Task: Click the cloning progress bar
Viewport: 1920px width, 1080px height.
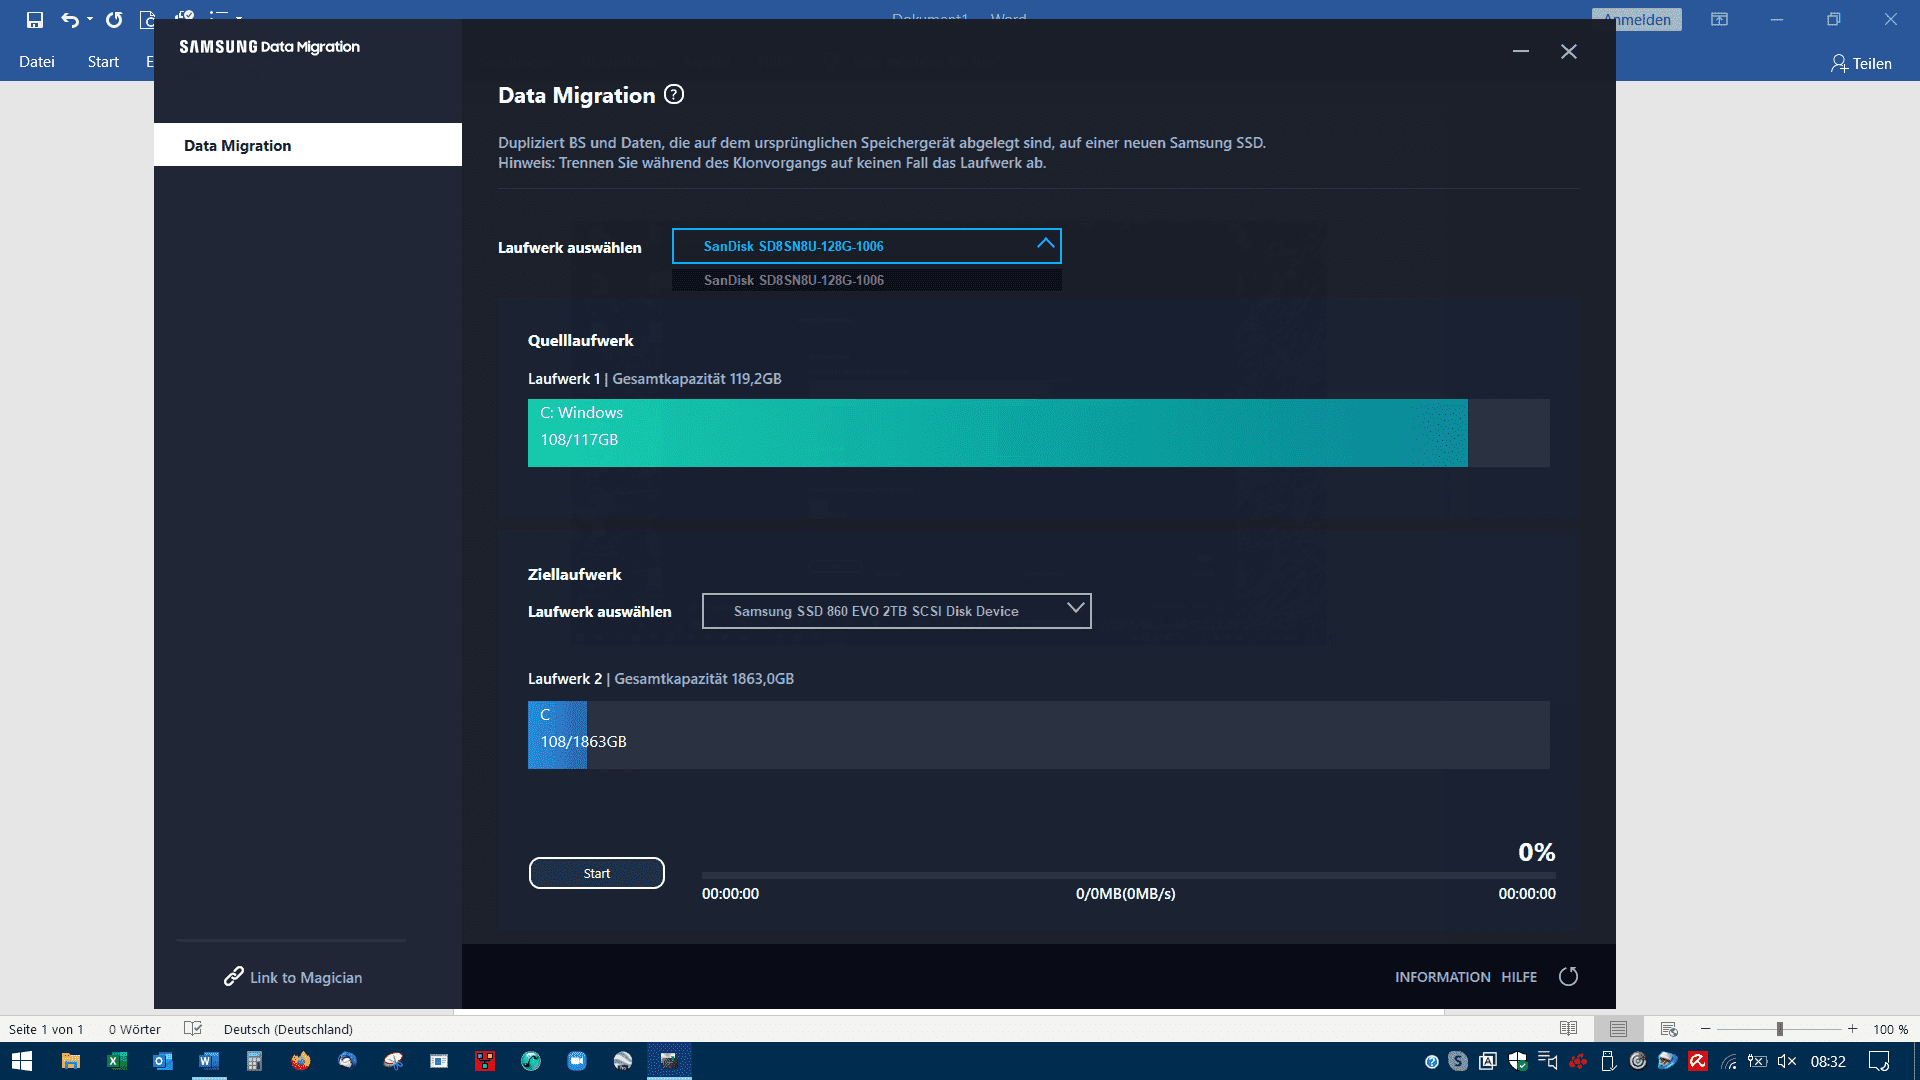Action: pyautogui.click(x=1128, y=875)
